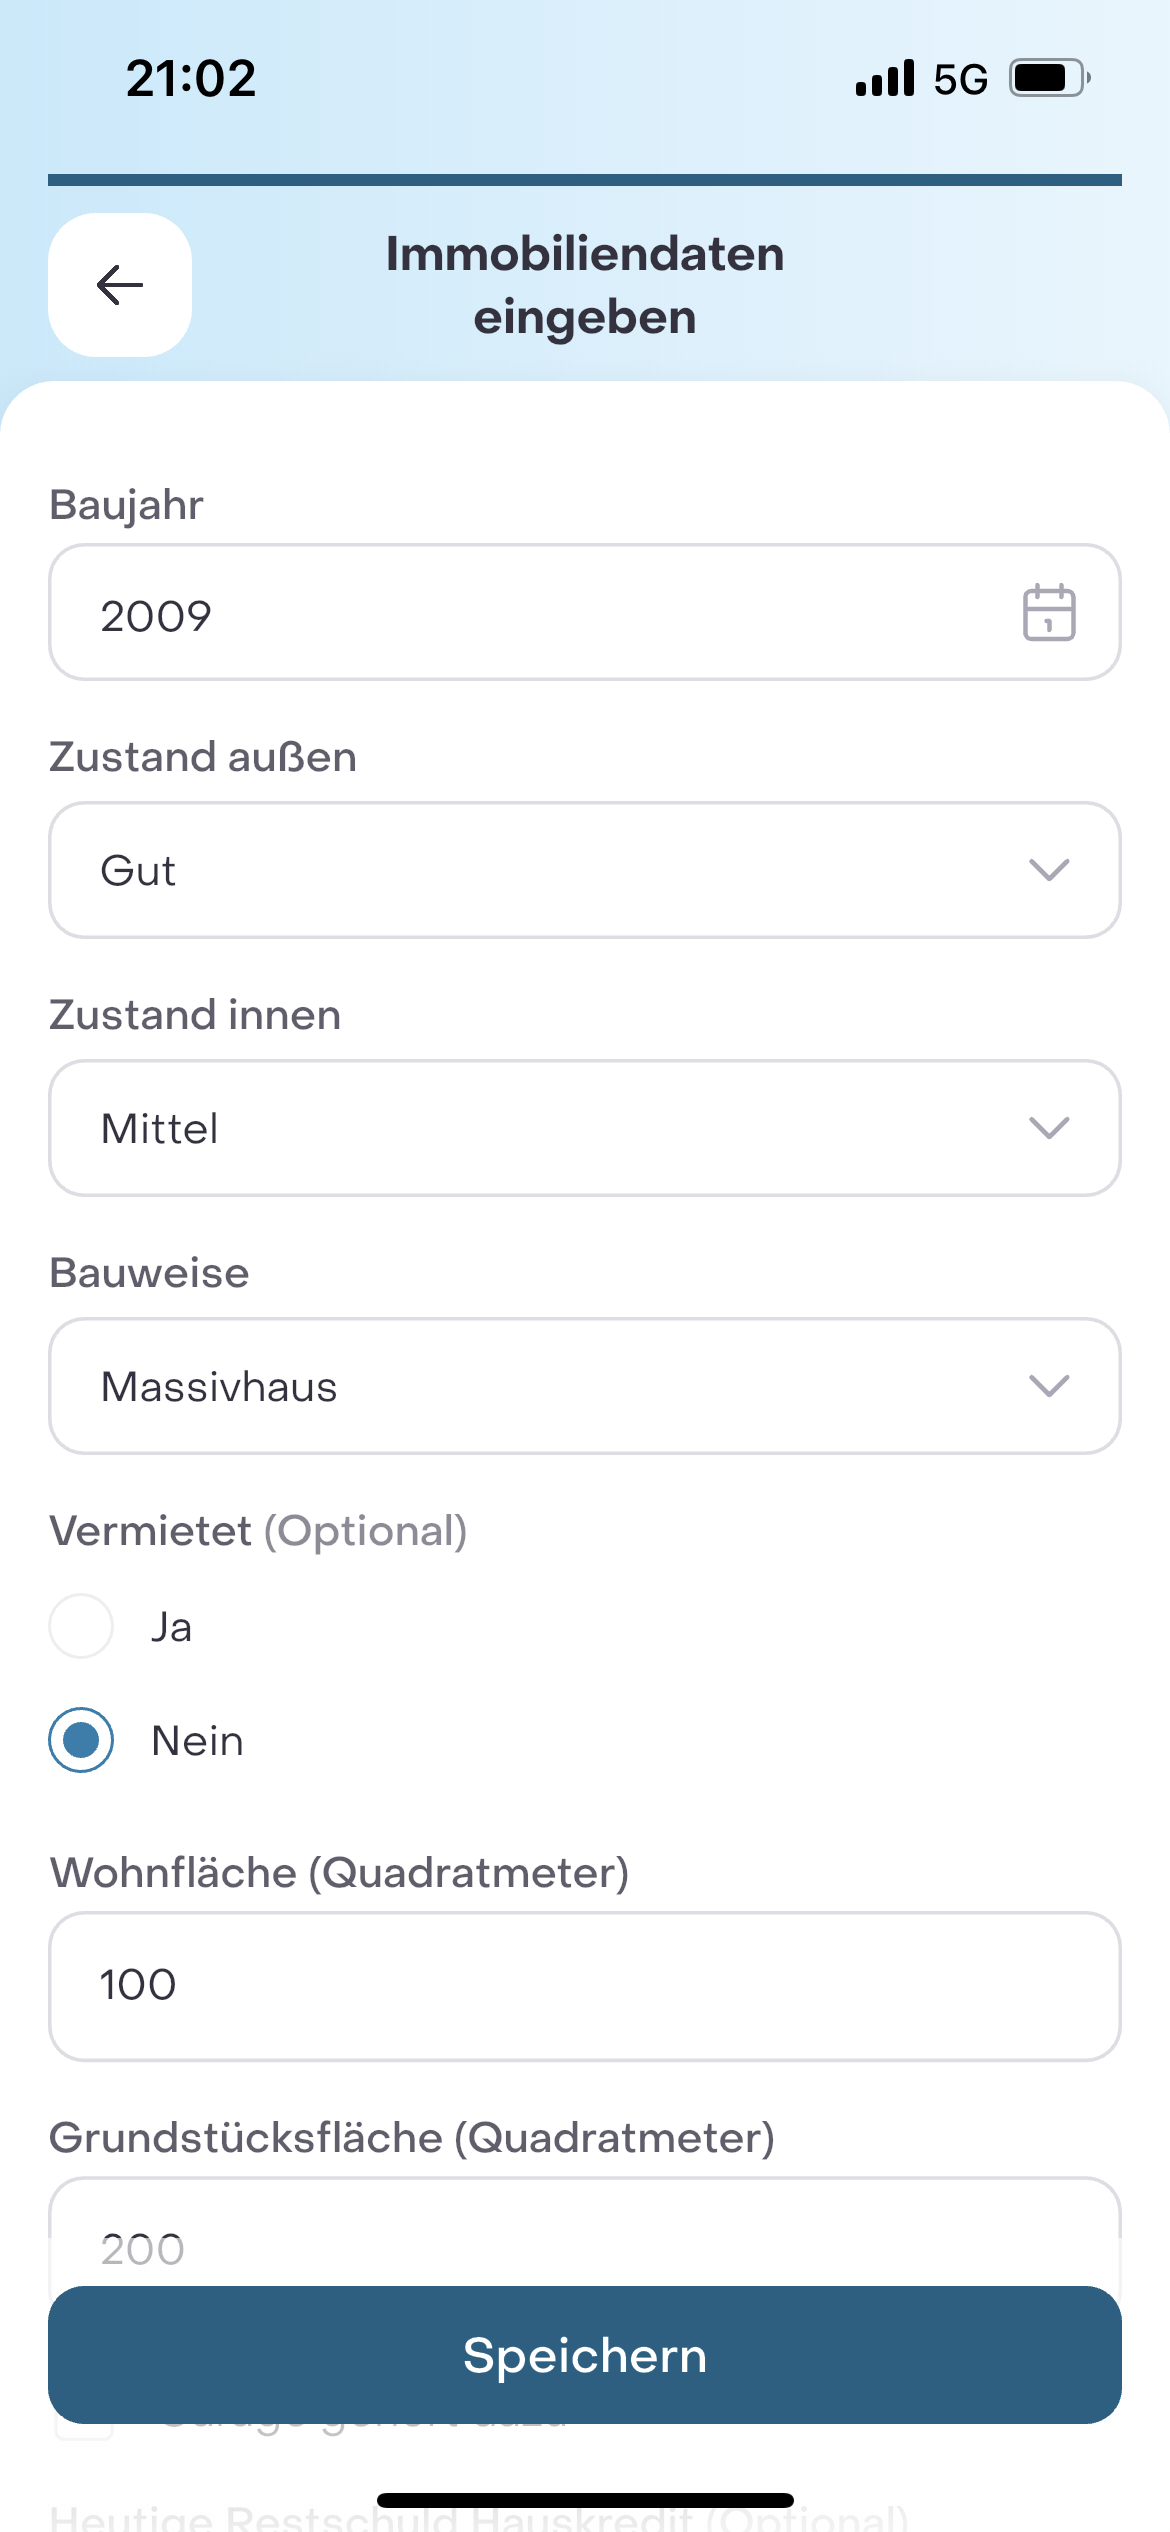1170x2532 pixels.
Task: Tap the Nein label under Vermietet
Action: [197, 1742]
